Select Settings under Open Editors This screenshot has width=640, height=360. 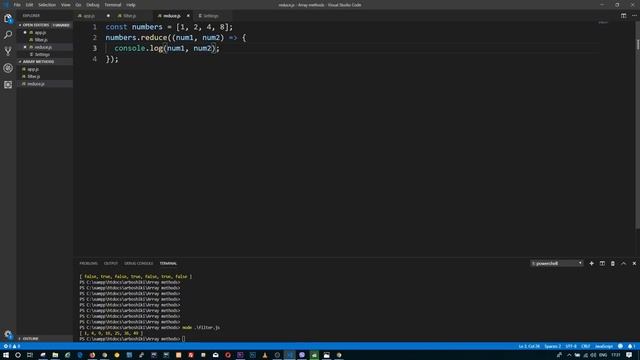click(45, 54)
